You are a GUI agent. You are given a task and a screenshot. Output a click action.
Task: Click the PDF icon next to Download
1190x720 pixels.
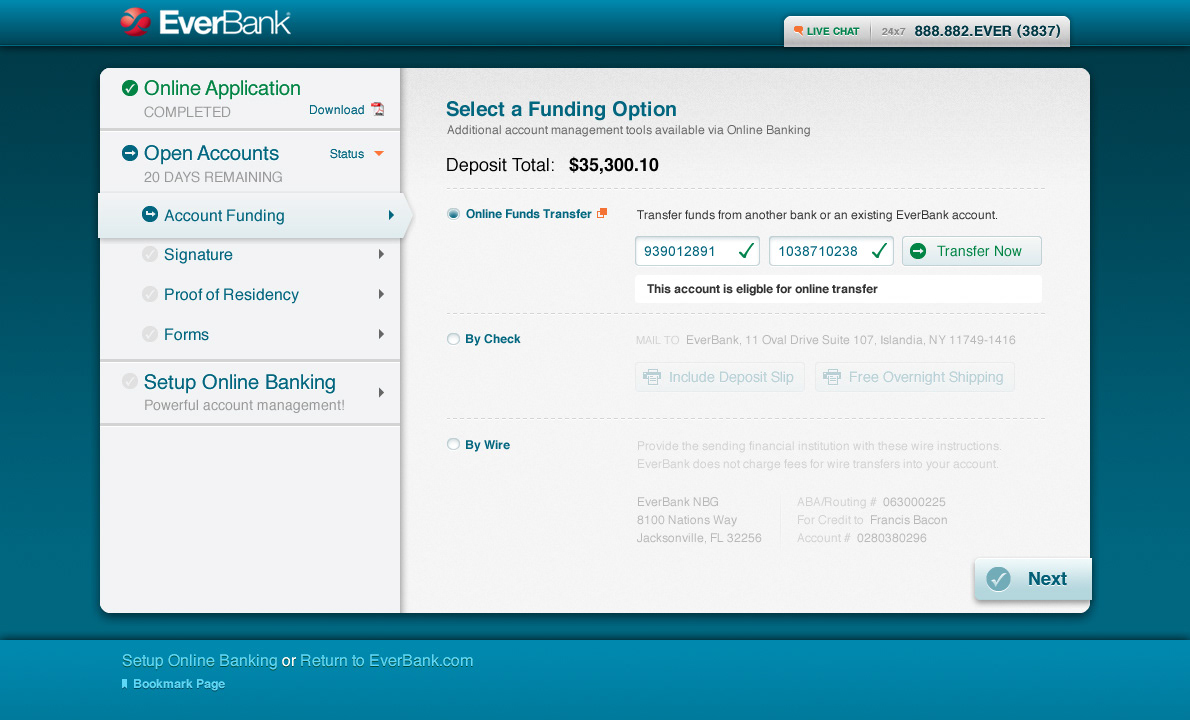377,109
